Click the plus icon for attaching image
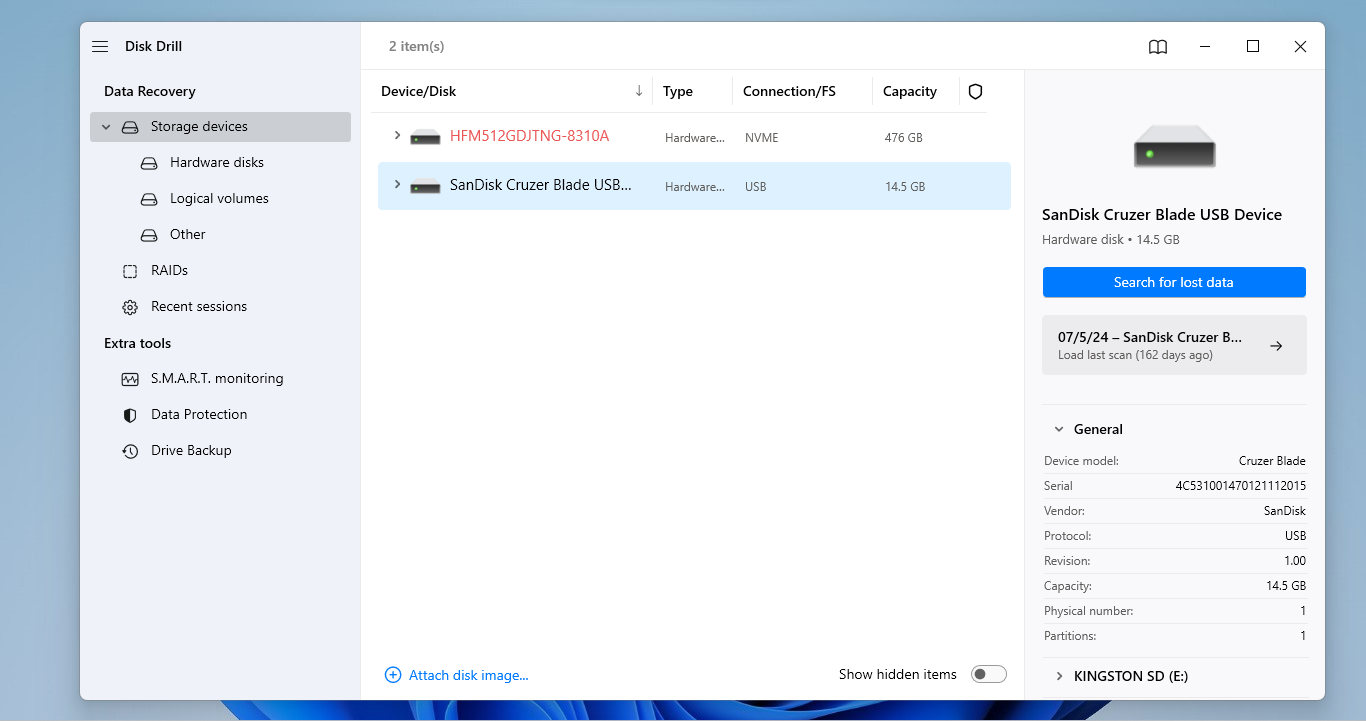Viewport: 1366px width, 721px height. 393,675
